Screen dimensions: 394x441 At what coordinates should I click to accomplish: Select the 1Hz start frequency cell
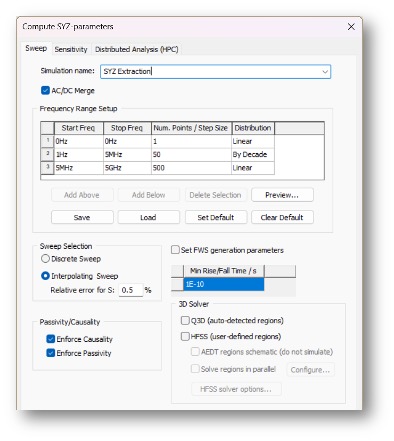coord(79,154)
